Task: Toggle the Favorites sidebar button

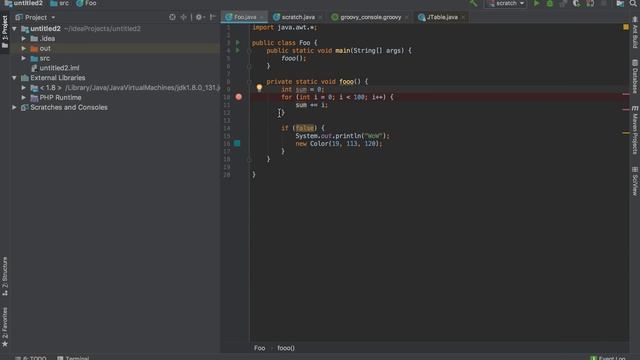Action: 4,327
